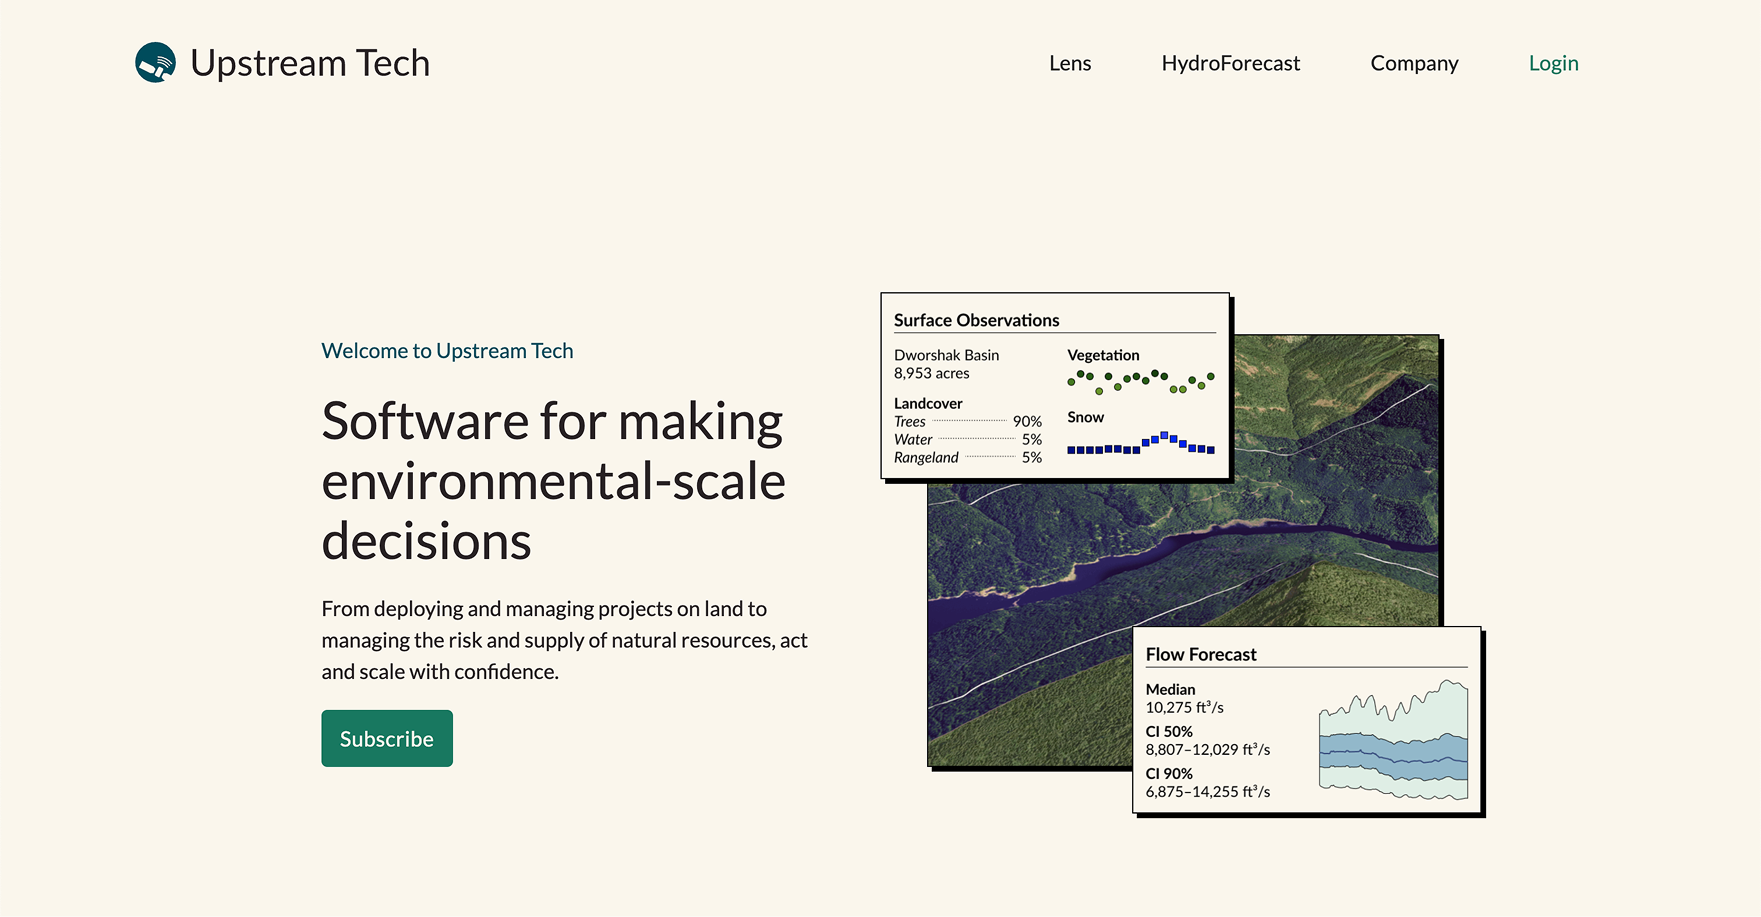Click the Vegetation dot chart

(1141, 381)
